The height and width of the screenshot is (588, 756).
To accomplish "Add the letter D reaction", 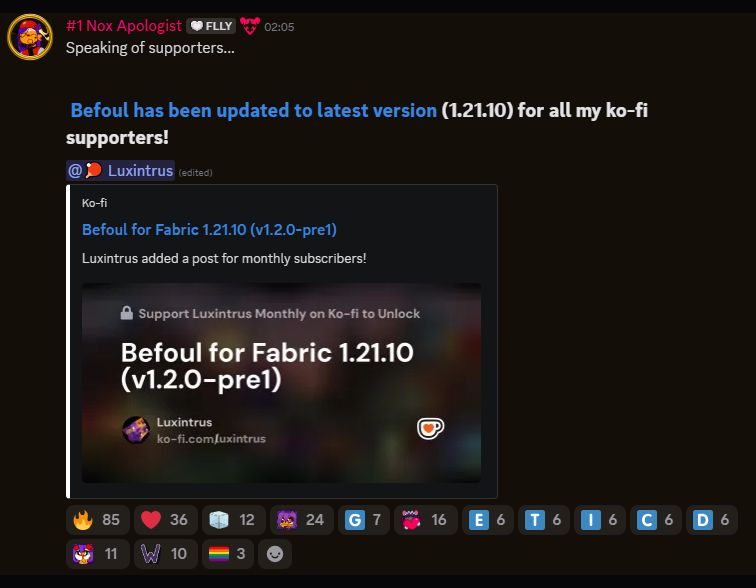I will click(x=711, y=520).
